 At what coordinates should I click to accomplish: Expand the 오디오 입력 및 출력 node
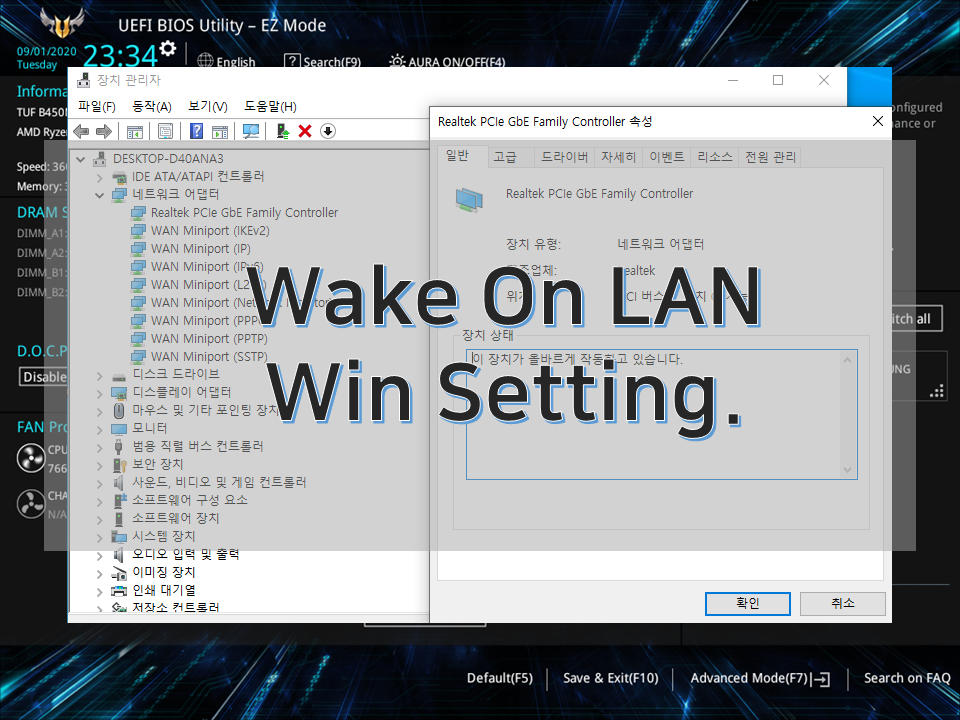click(x=100, y=556)
